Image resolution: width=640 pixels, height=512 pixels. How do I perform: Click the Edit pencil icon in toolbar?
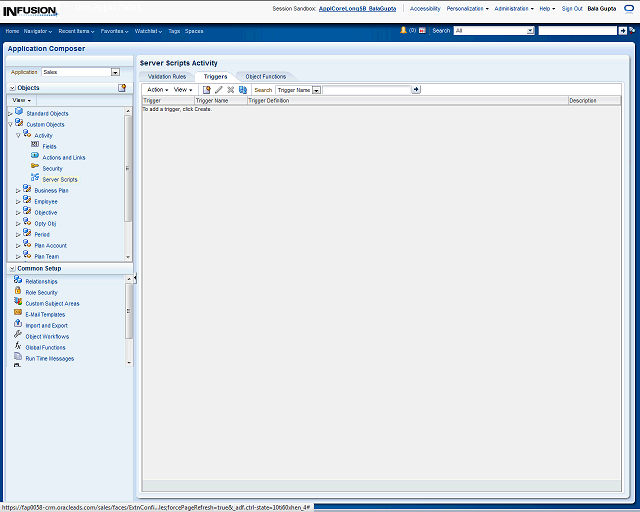[x=218, y=90]
